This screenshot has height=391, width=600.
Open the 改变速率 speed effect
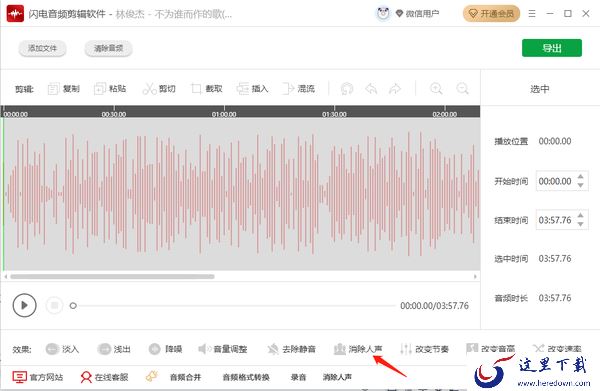pos(557,349)
